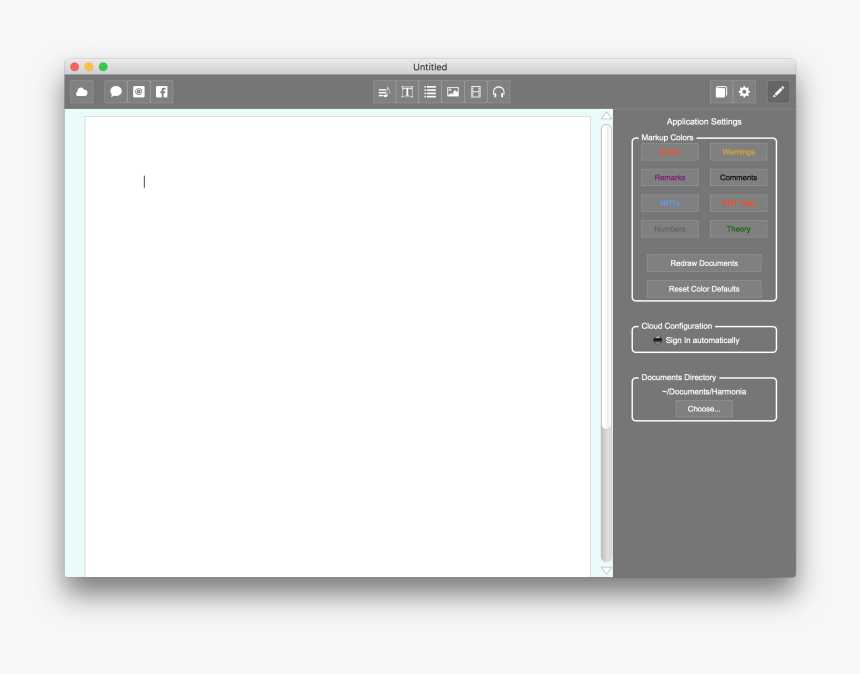Click the speech bubble chat icon
Screen dimensions: 860x674
(116, 92)
